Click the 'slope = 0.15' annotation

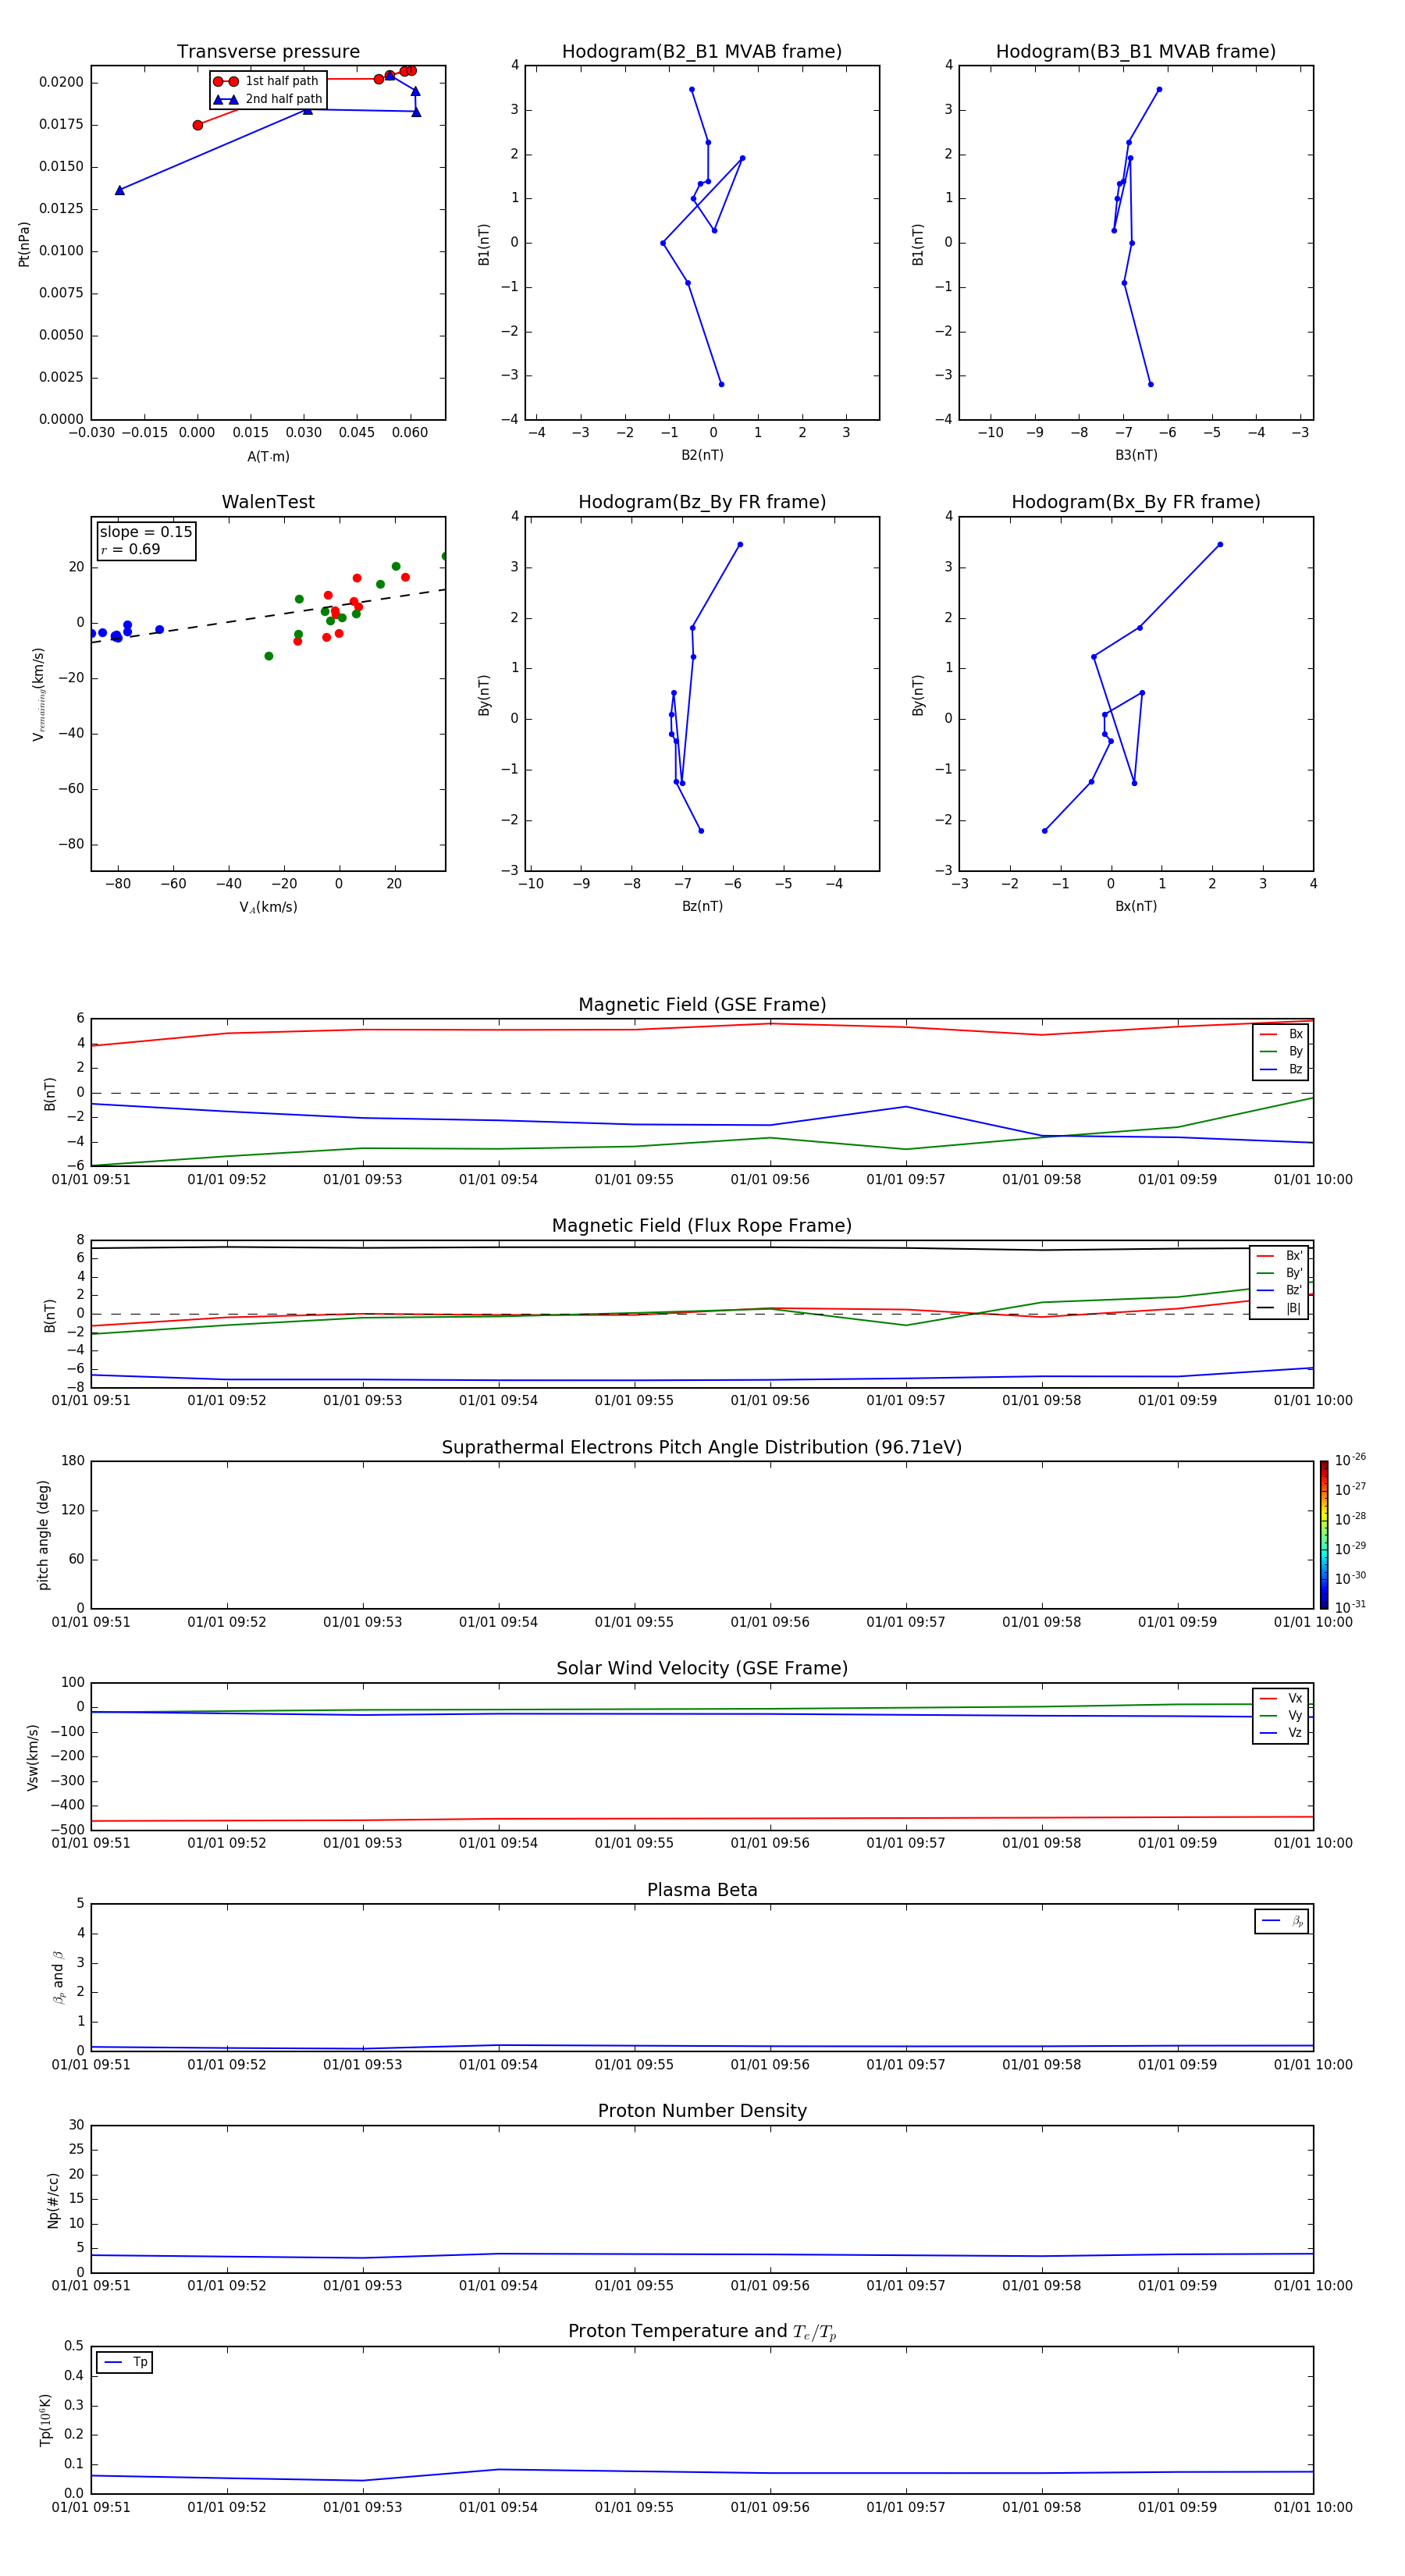146,532
